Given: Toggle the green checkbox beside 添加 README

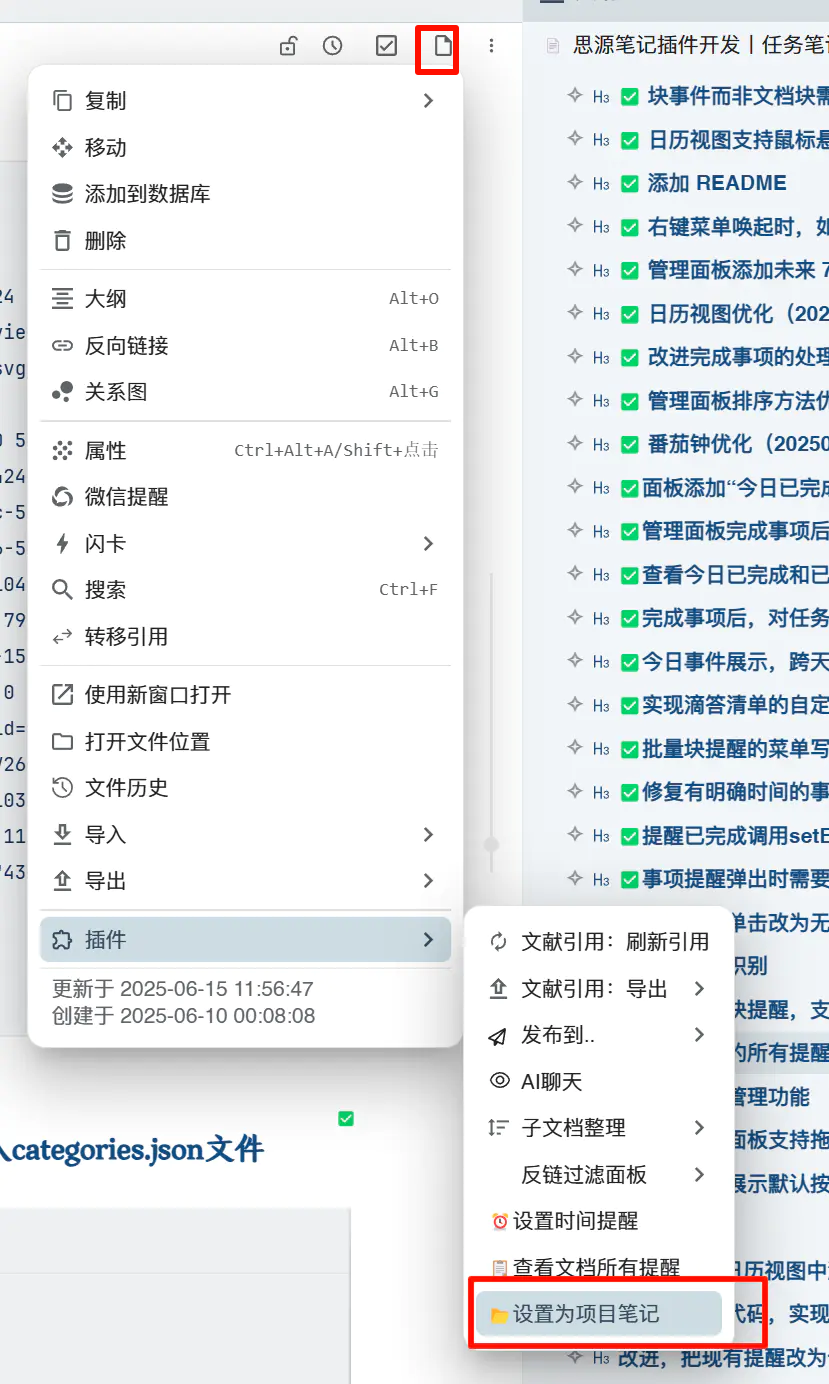Looking at the screenshot, I should (x=630, y=183).
